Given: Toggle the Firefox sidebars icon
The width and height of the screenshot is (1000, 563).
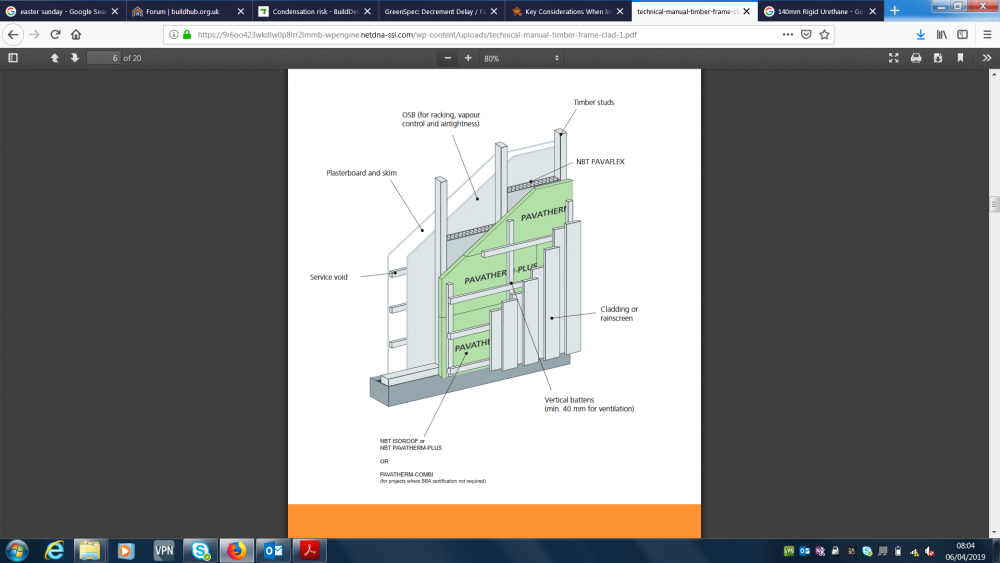Looking at the screenshot, I should [x=962, y=34].
